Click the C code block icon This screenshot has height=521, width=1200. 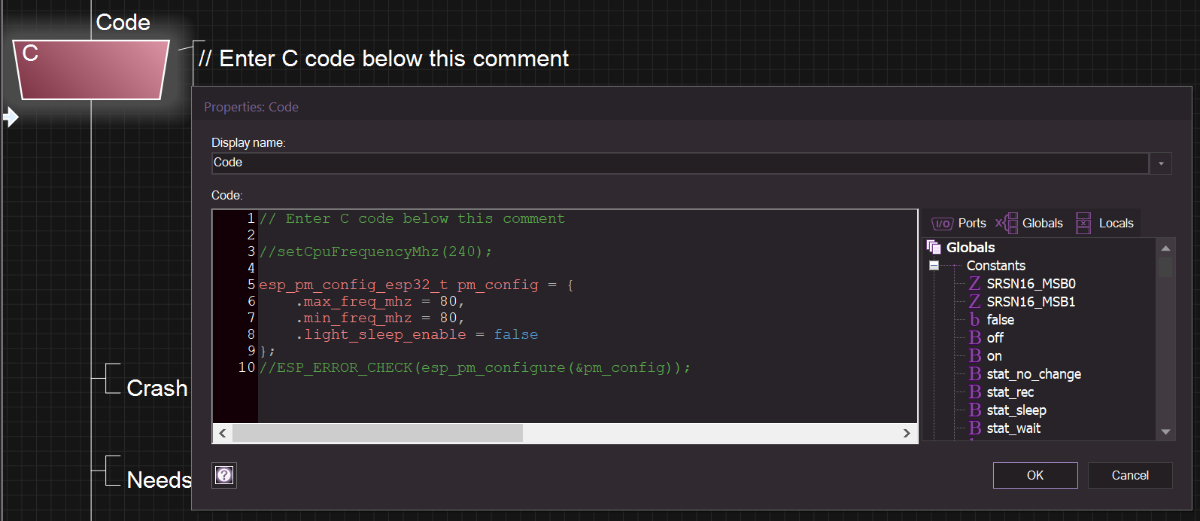(x=91, y=69)
